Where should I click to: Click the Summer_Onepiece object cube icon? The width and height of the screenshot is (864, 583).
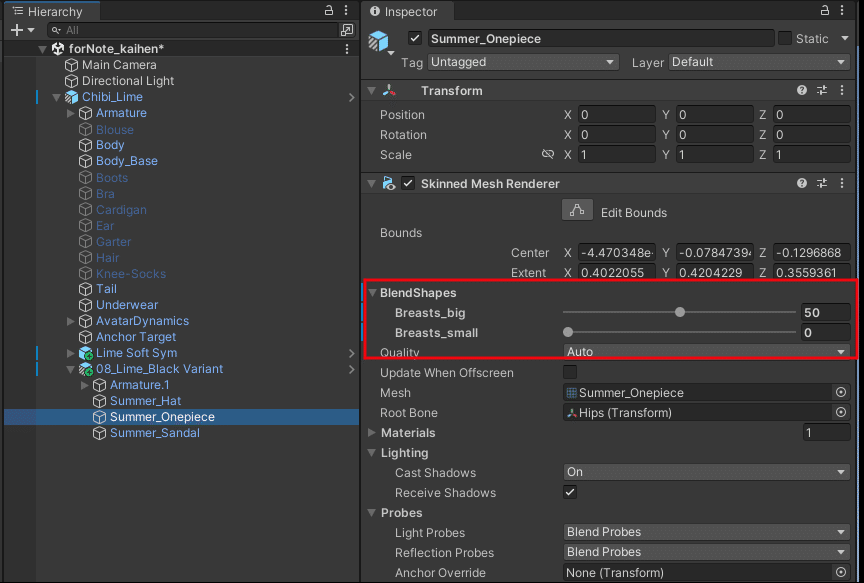pyautogui.click(x=379, y=41)
